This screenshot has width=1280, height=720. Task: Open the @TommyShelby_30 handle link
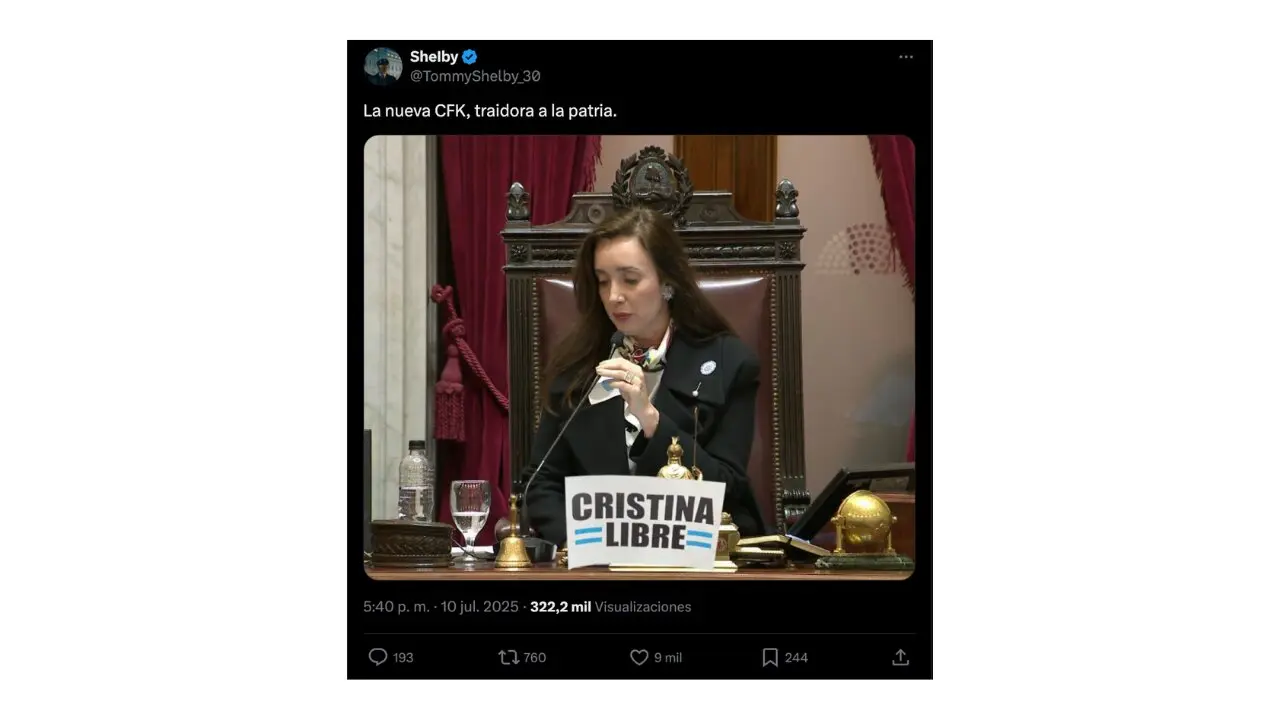click(x=475, y=76)
